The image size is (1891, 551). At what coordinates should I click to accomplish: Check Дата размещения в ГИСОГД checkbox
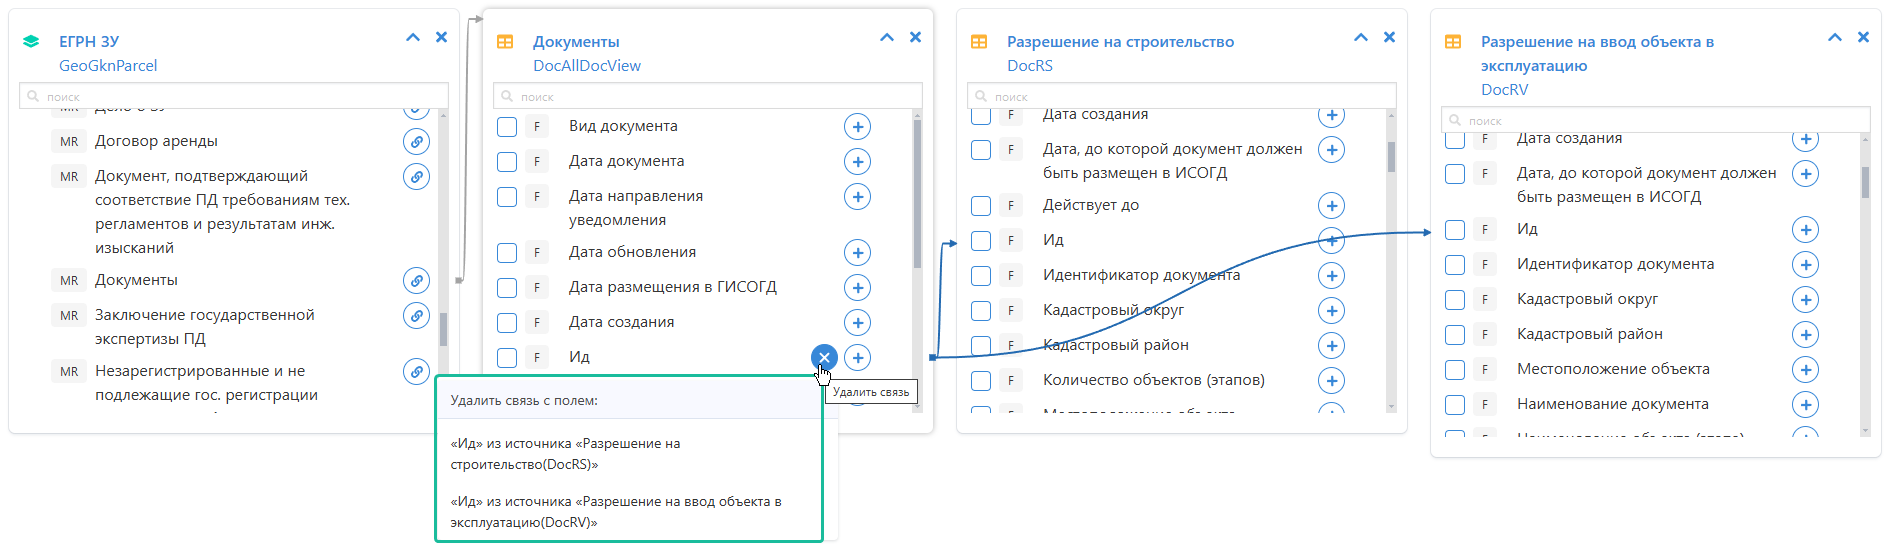click(x=507, y=288)
